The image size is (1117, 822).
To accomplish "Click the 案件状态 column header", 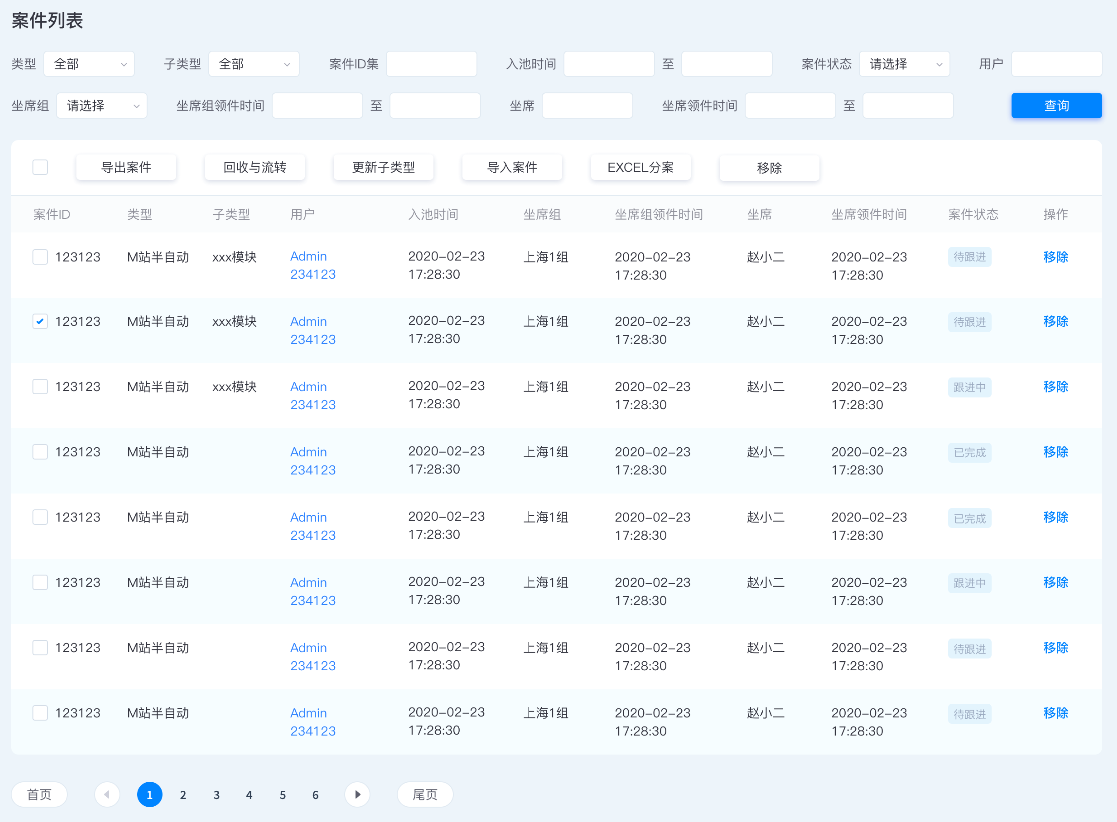I will point(973,214).
